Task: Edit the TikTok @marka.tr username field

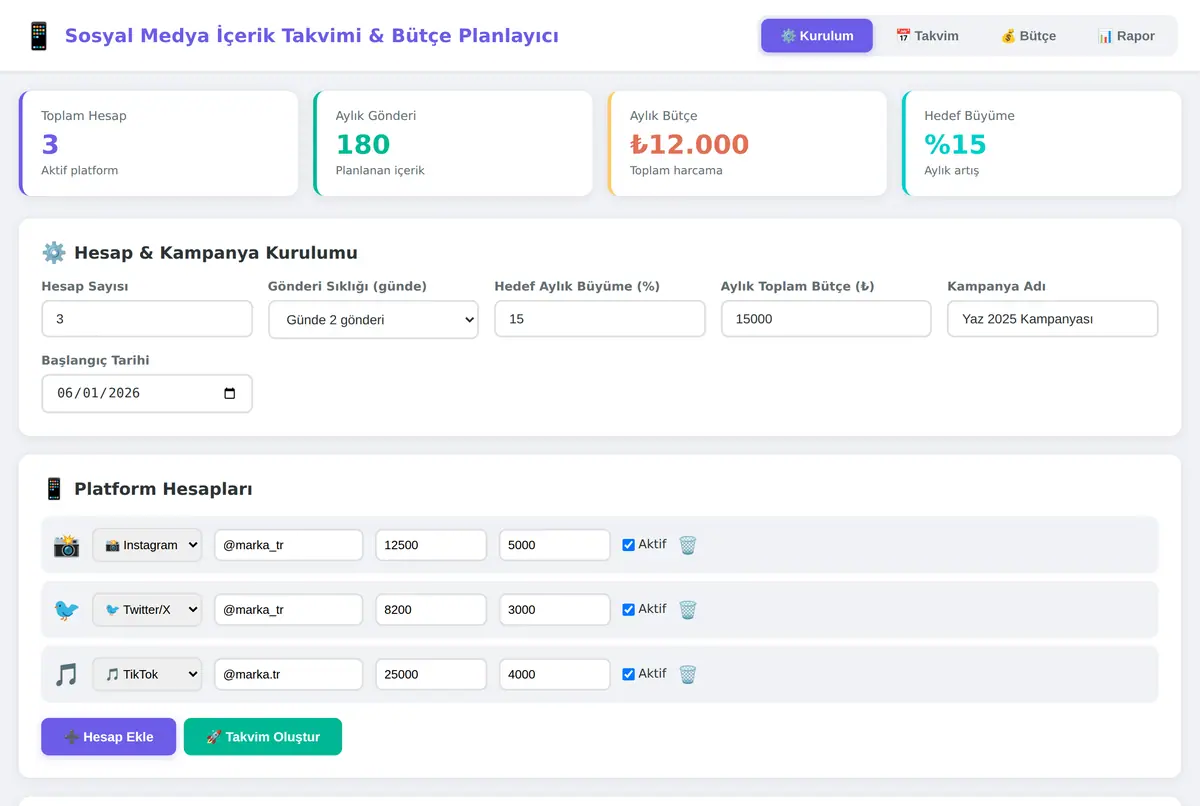Action: (x=289, y=674)
